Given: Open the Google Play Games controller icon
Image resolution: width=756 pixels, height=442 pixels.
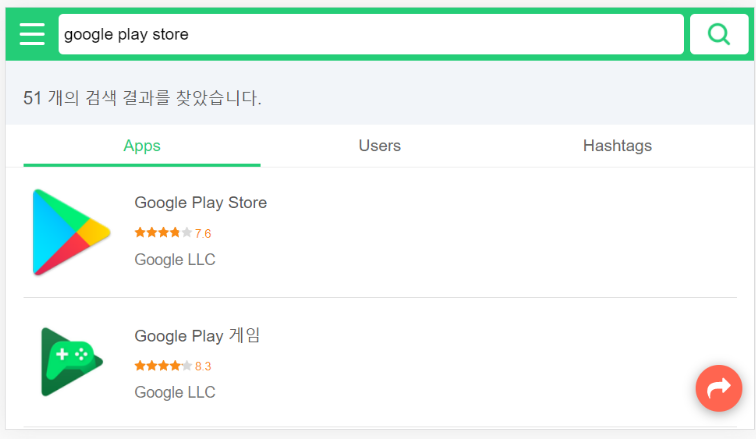Looking at the screenshot, I should click(71, 362).
